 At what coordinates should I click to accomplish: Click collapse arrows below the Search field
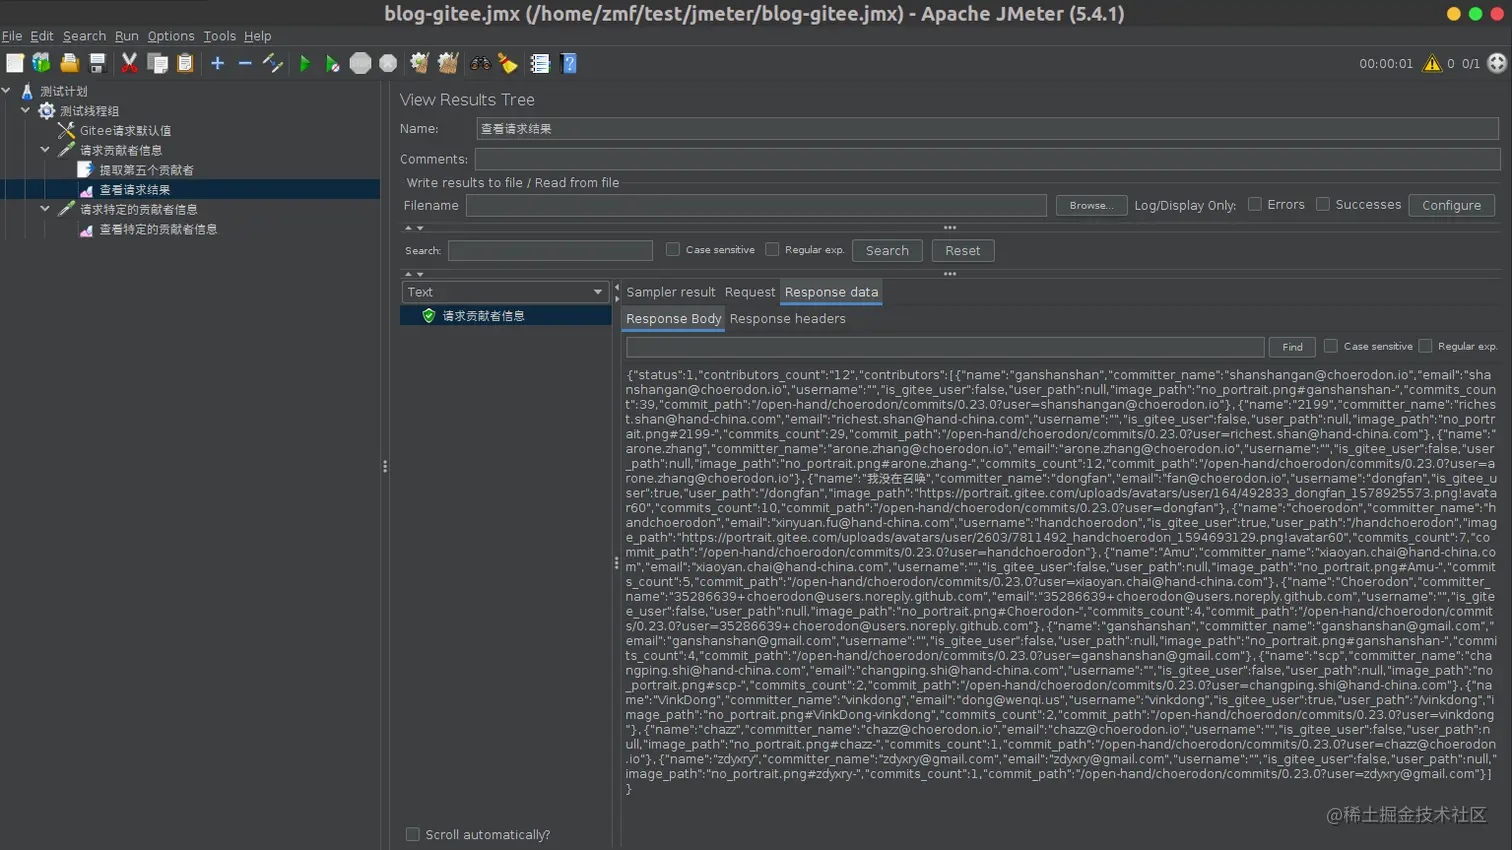[x=414, y=274]
